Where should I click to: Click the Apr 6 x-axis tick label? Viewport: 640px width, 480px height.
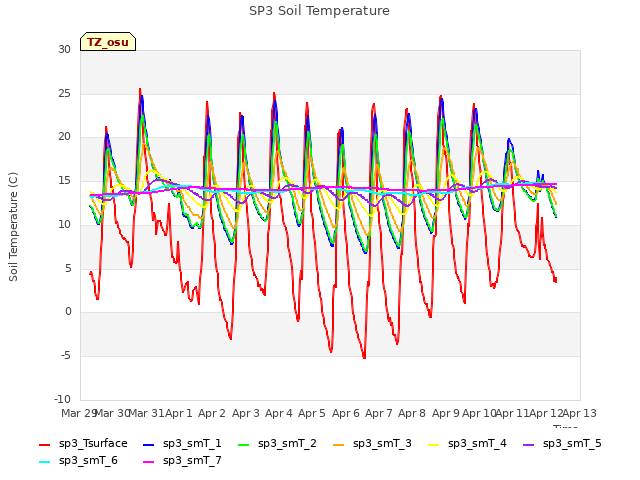(x=346, y=413)
